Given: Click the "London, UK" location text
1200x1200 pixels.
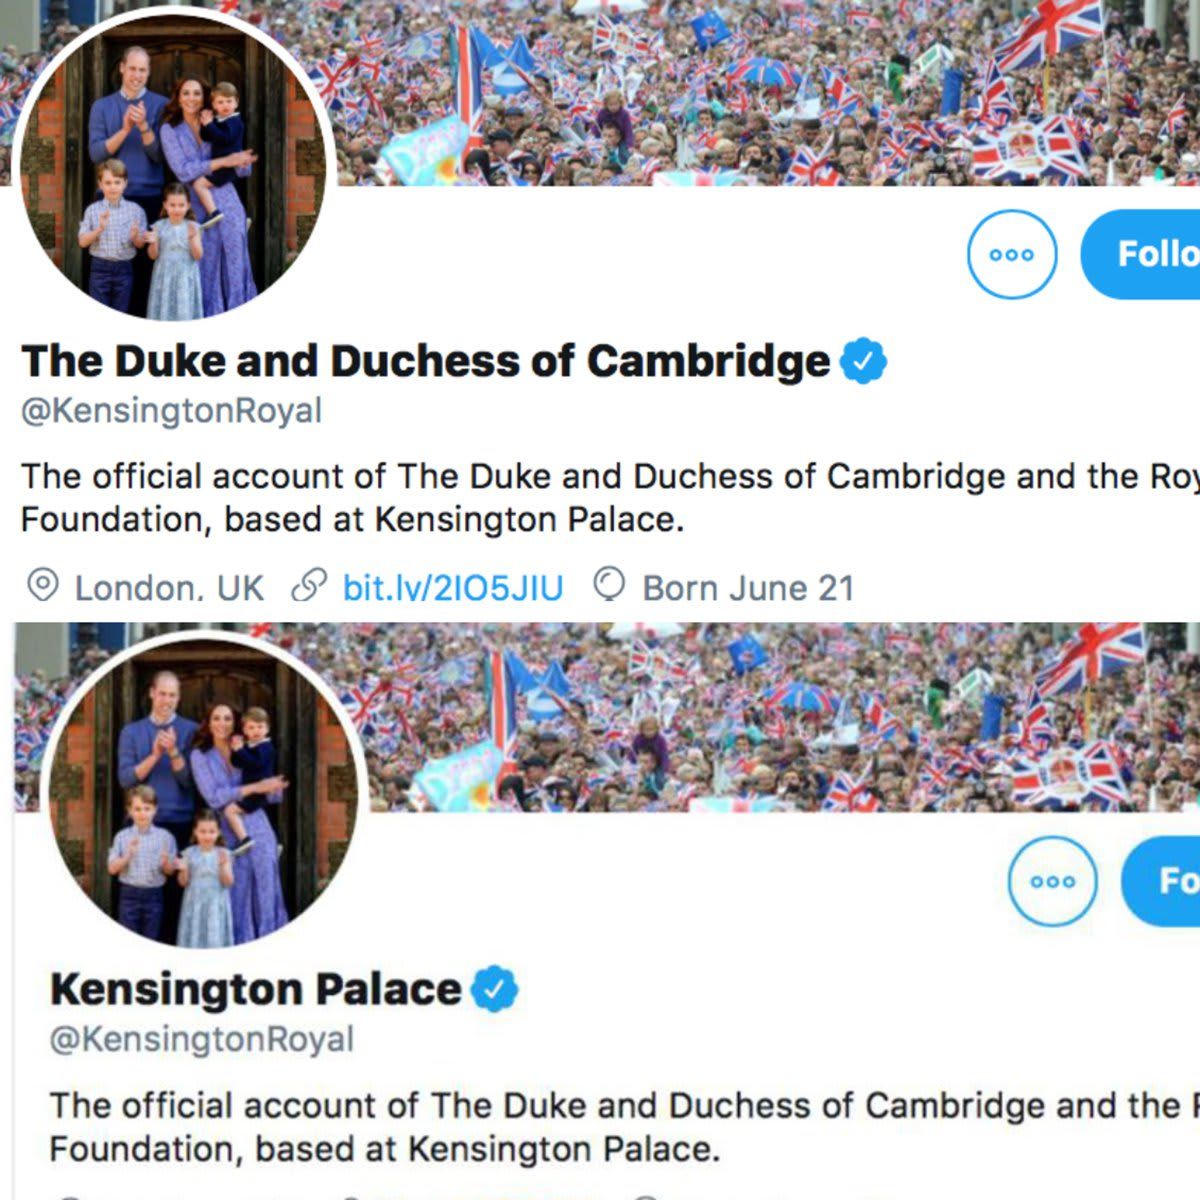Looking at the screenshot, I should pyautogui.click(x=169, y=588).
